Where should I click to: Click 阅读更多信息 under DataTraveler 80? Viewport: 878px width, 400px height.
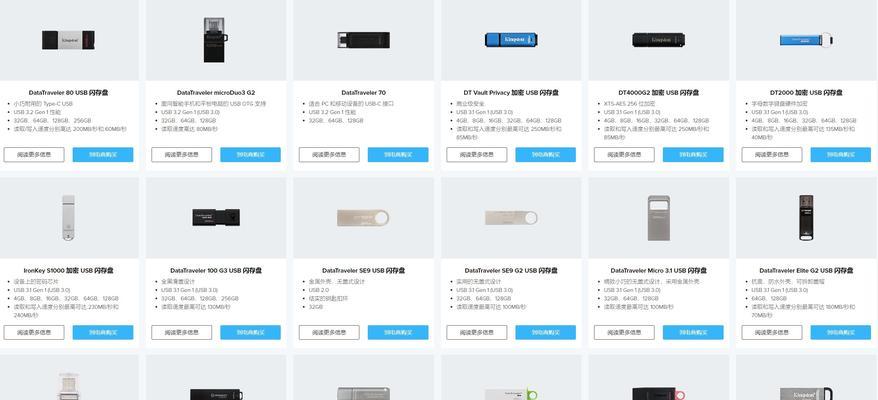click(x=34, y=155)
